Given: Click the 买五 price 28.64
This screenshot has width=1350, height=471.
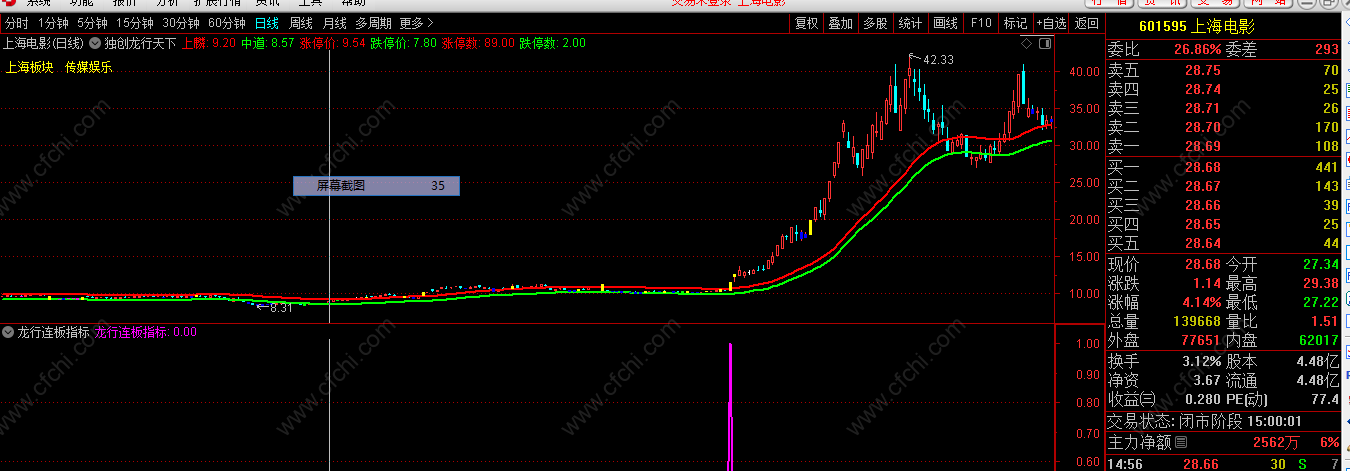Looking at the screenshot, I should coord(1202,243).
